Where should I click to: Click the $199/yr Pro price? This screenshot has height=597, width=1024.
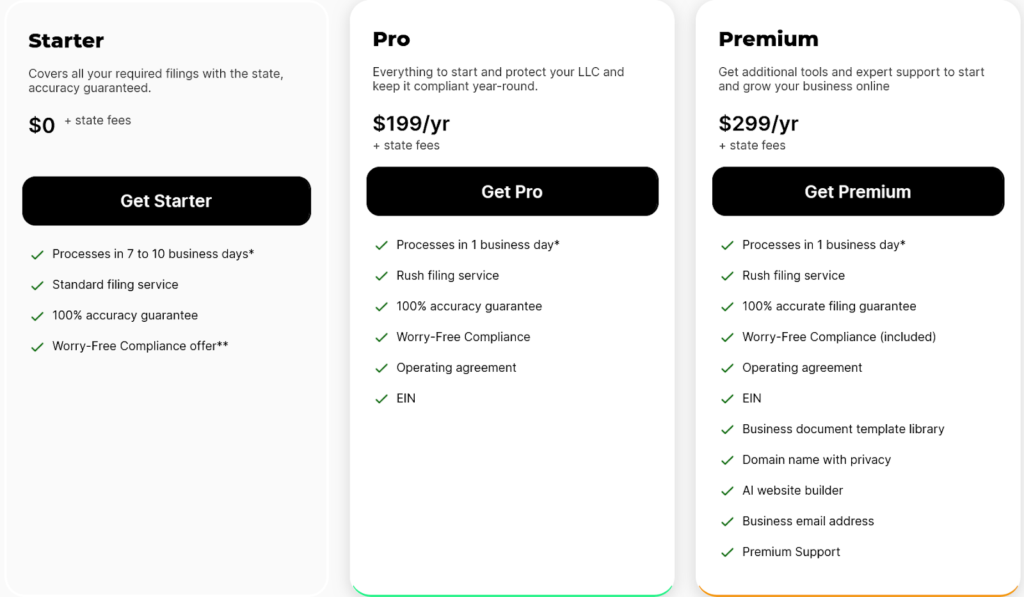point(412,123)
